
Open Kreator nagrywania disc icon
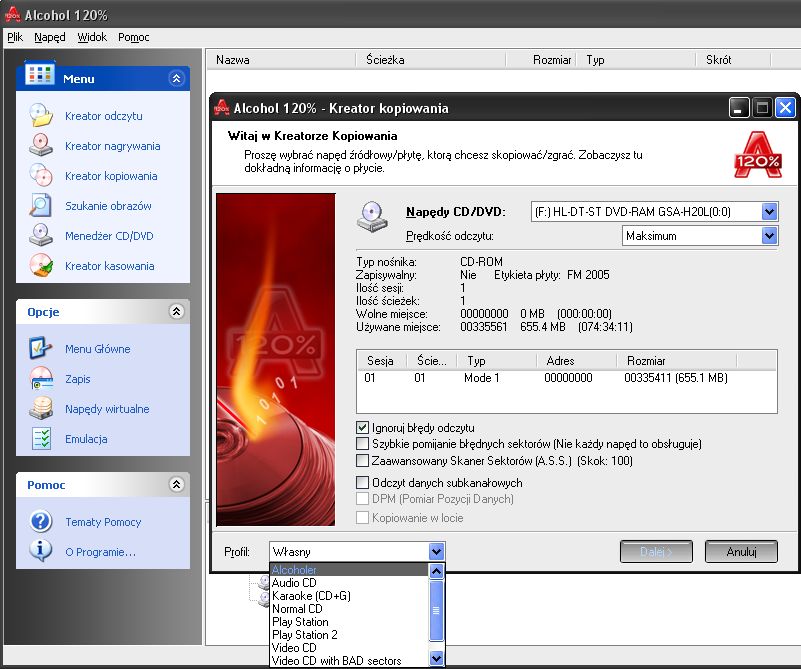pos(41,145)
